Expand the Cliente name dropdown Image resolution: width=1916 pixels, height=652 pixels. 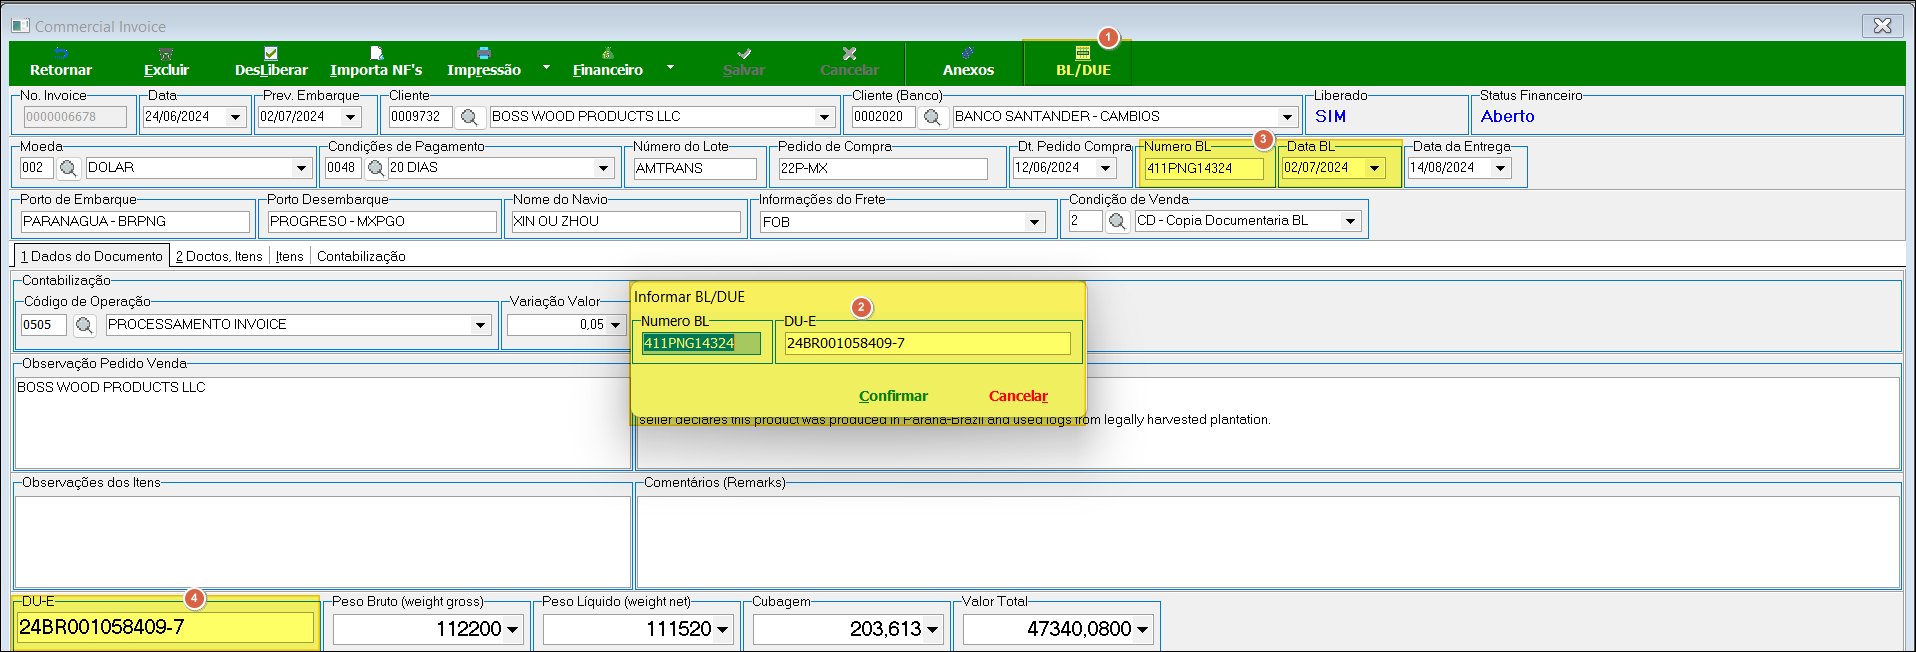[x=825, y=117]
